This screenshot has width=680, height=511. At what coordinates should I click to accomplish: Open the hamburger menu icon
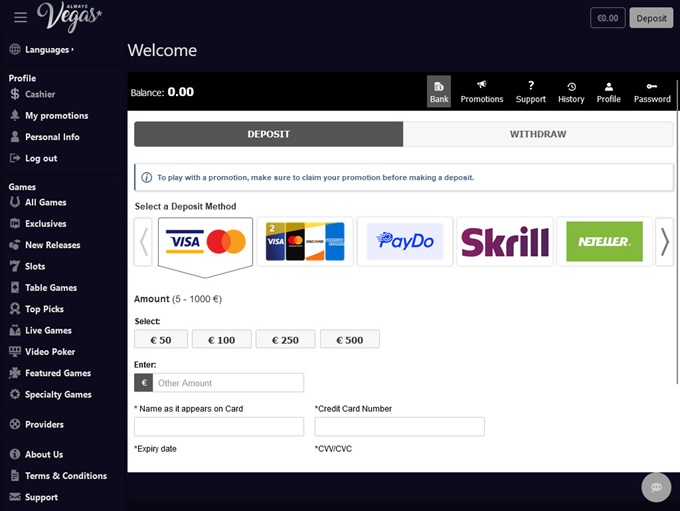20,18
